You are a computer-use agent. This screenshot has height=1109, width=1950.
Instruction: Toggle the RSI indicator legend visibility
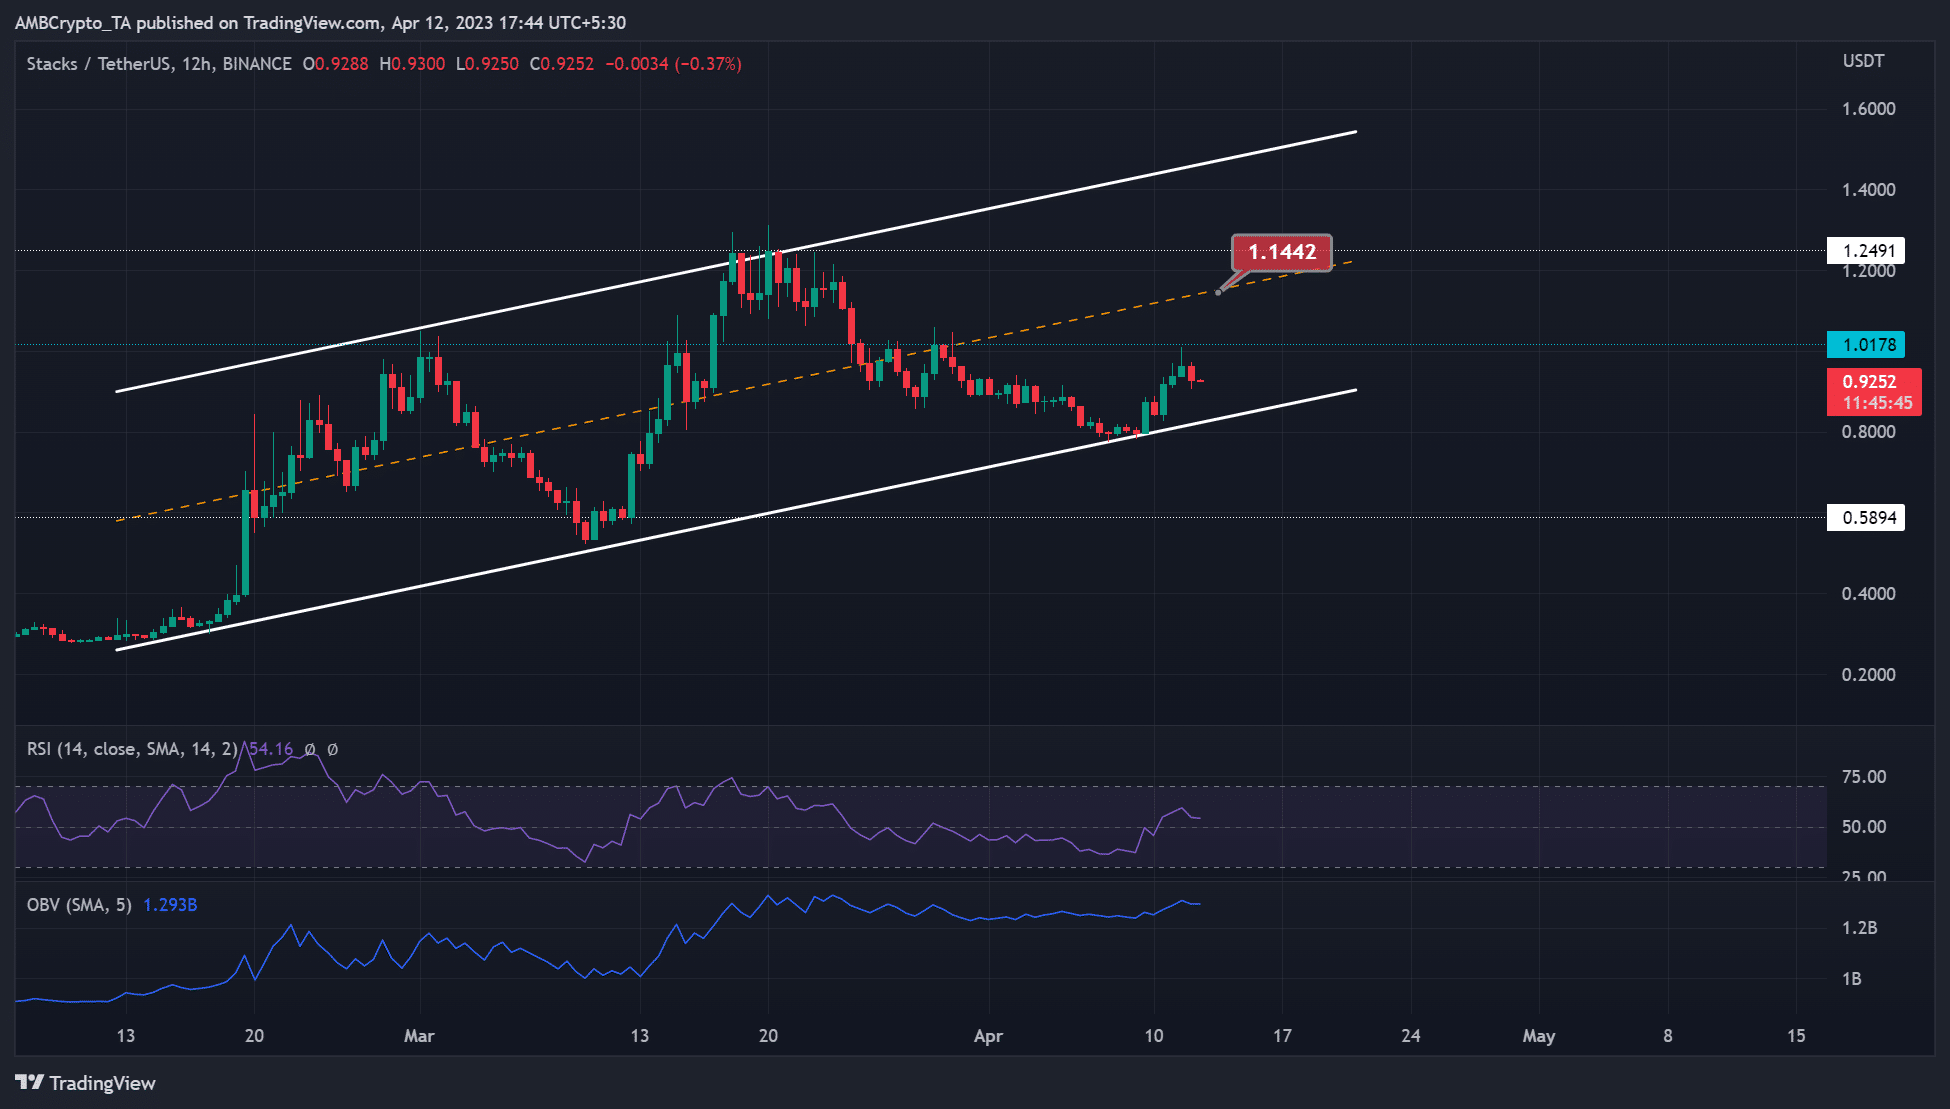tap(130, 748)
